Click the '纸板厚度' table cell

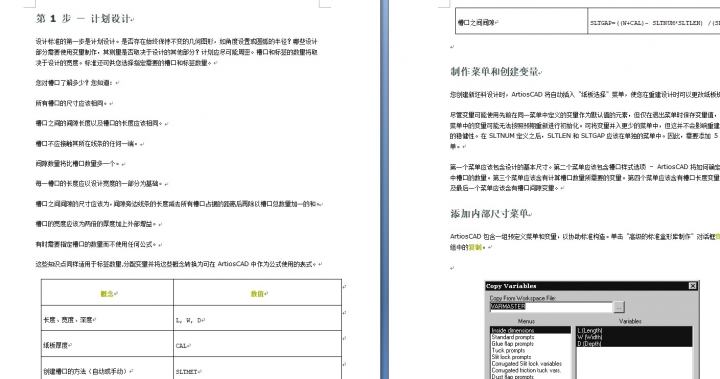107,345
